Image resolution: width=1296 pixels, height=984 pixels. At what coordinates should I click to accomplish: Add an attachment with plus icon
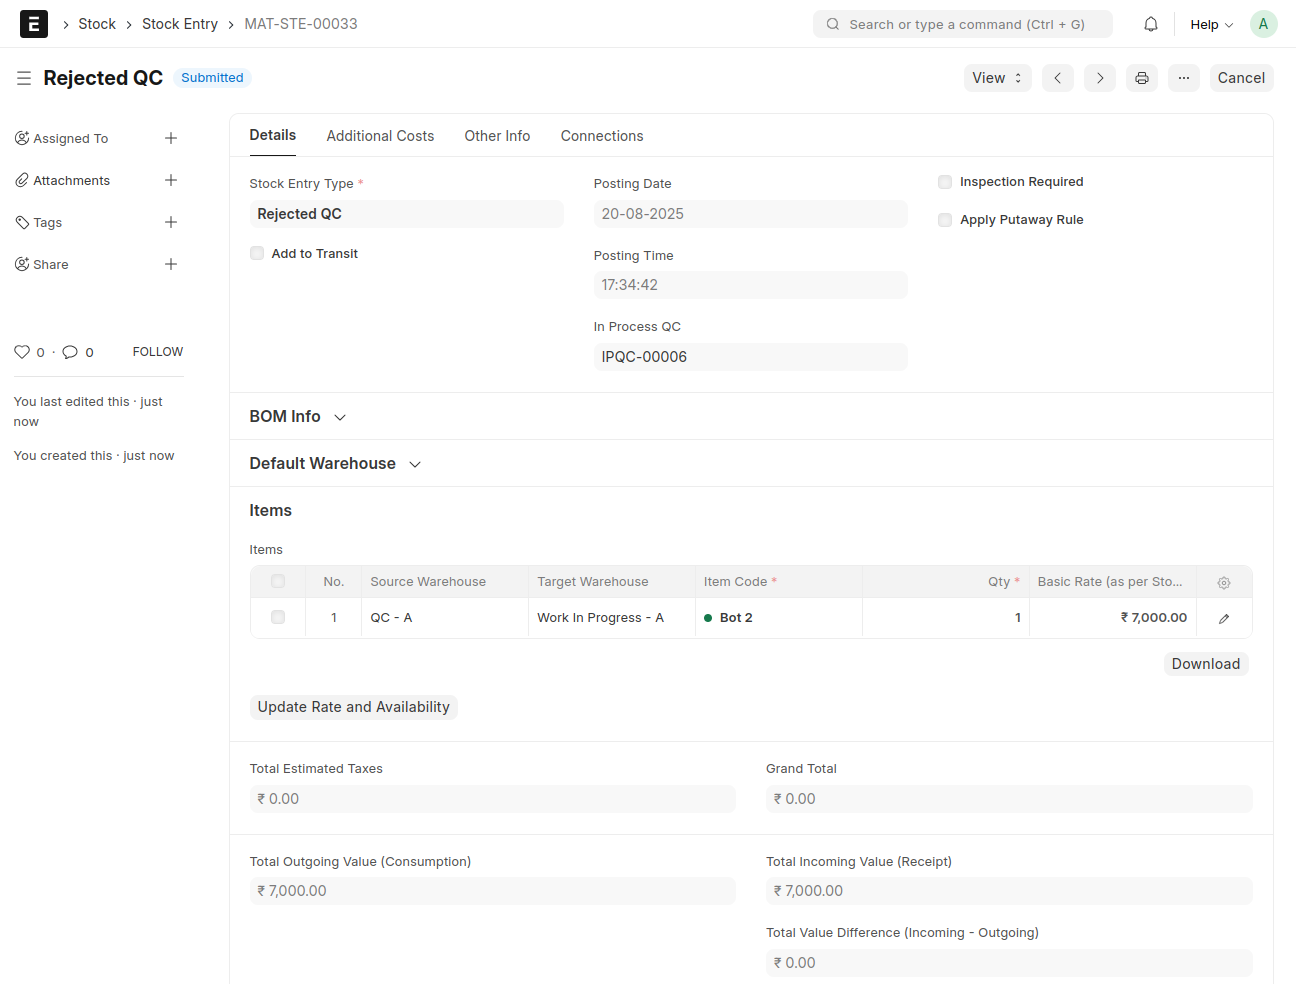[171, 180]
